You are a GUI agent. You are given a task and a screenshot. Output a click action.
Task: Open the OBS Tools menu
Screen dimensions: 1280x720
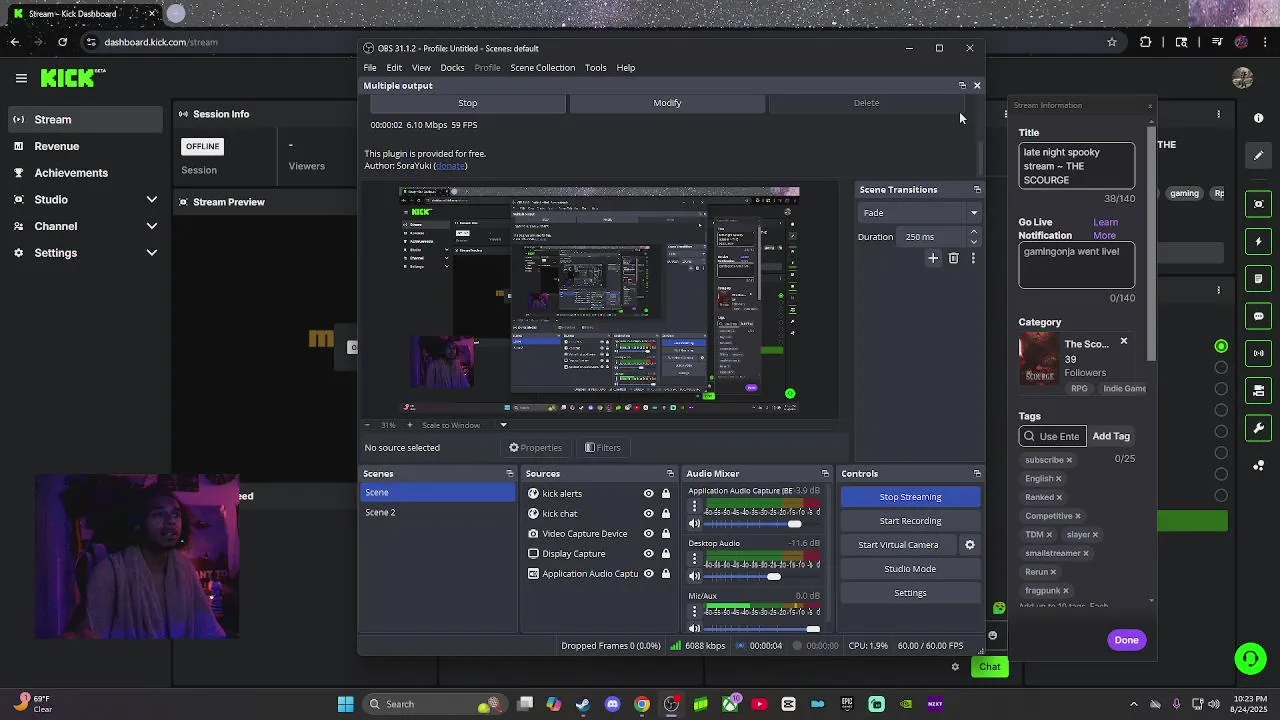coord(595,68)
